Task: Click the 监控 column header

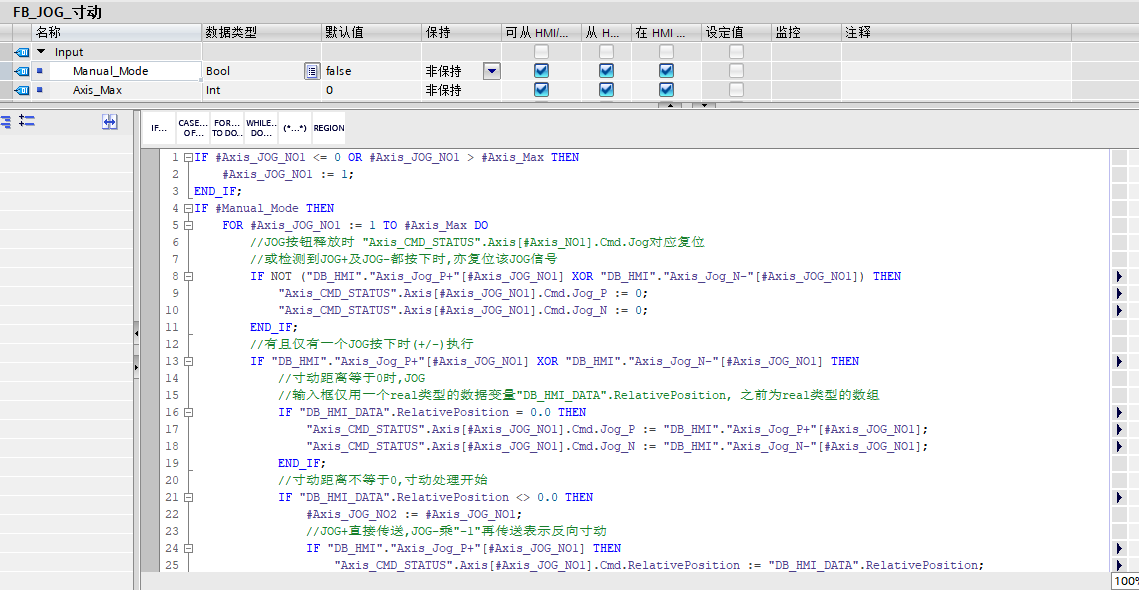Action: (806, 33)
